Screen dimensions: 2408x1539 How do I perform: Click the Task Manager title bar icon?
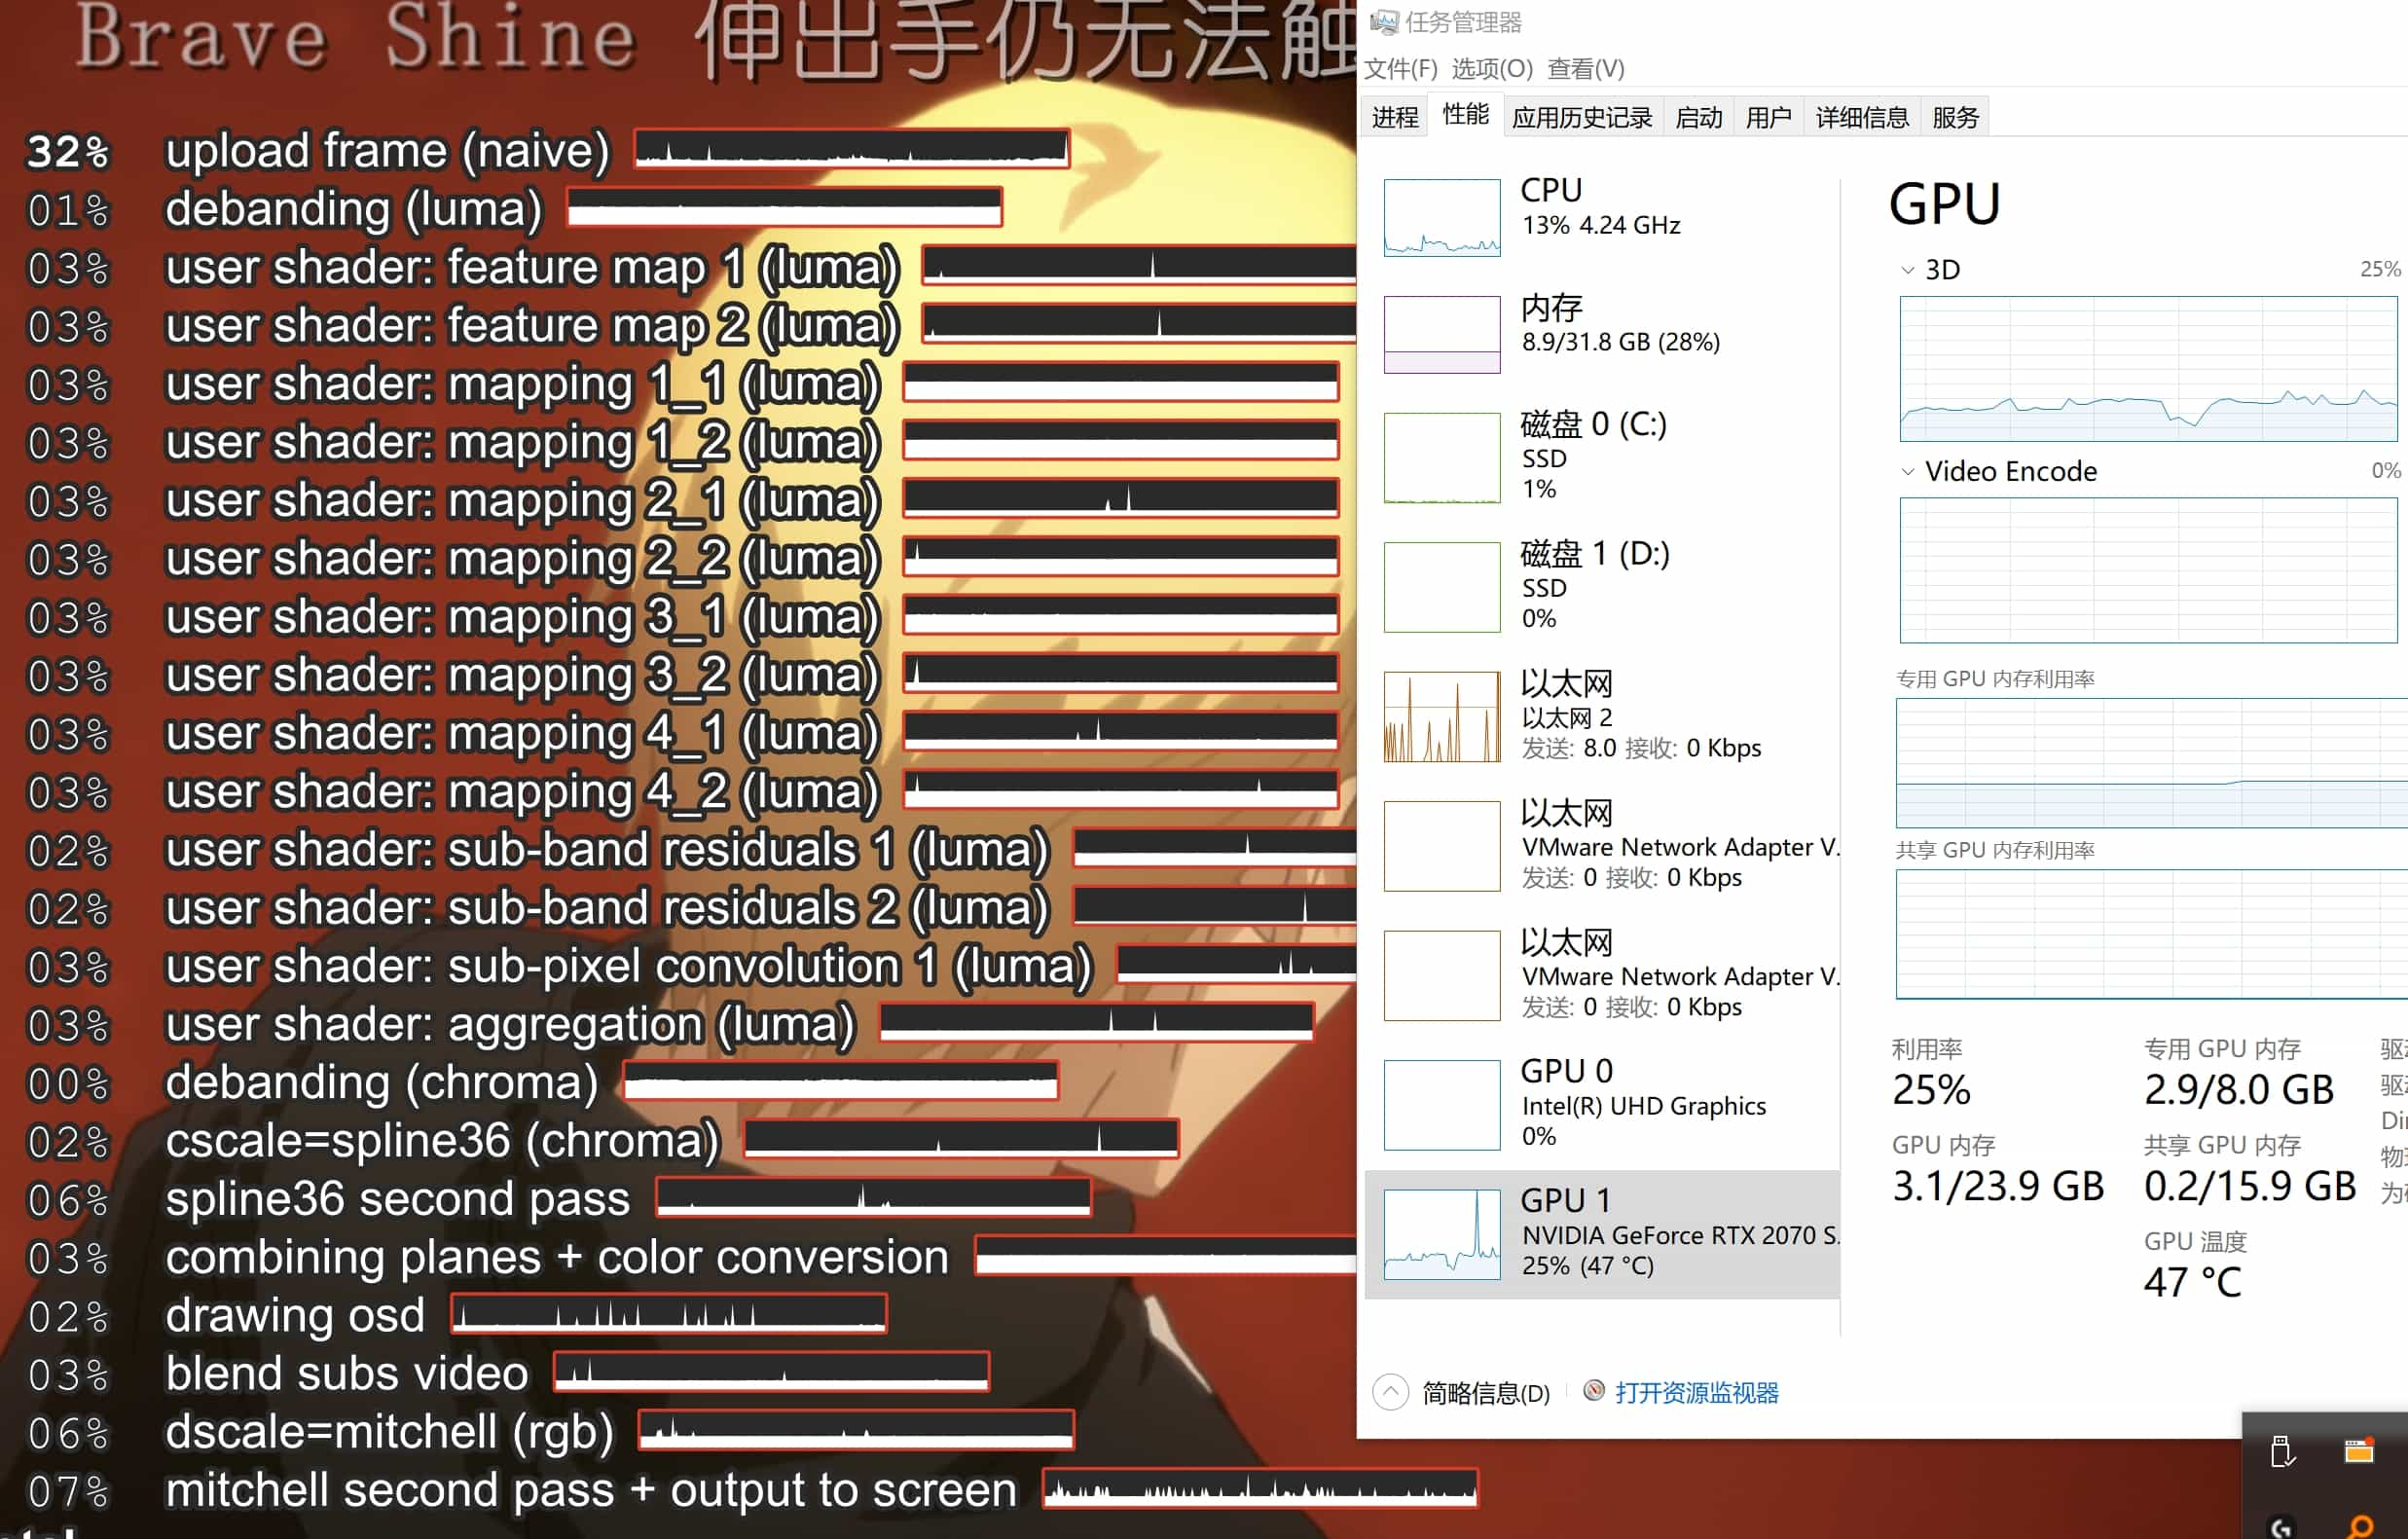pos(1383,21)
